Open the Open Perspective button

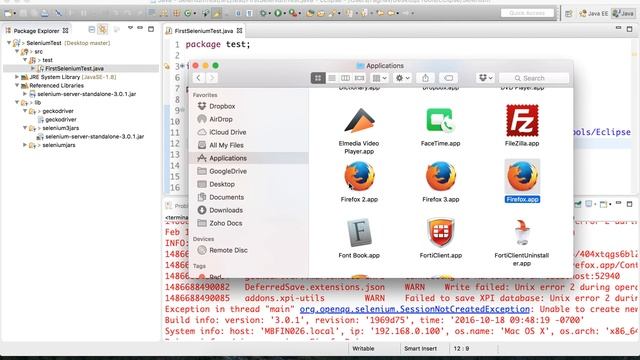(569, 13)
